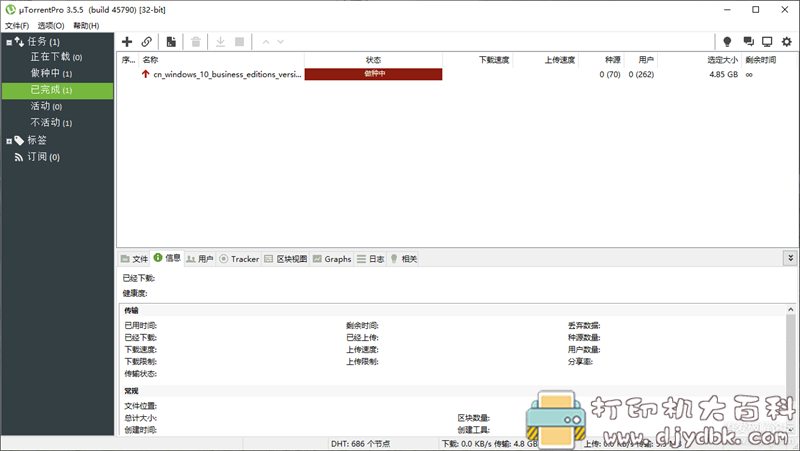Switch to the 区块视图 tab

pos(286,259)
